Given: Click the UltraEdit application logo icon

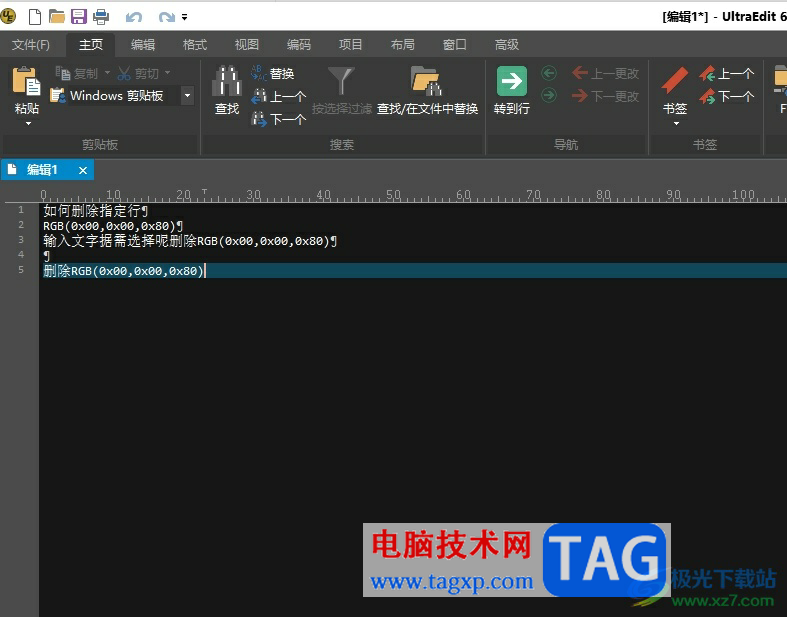Looking at the screenshot, I should coord(8,17).
